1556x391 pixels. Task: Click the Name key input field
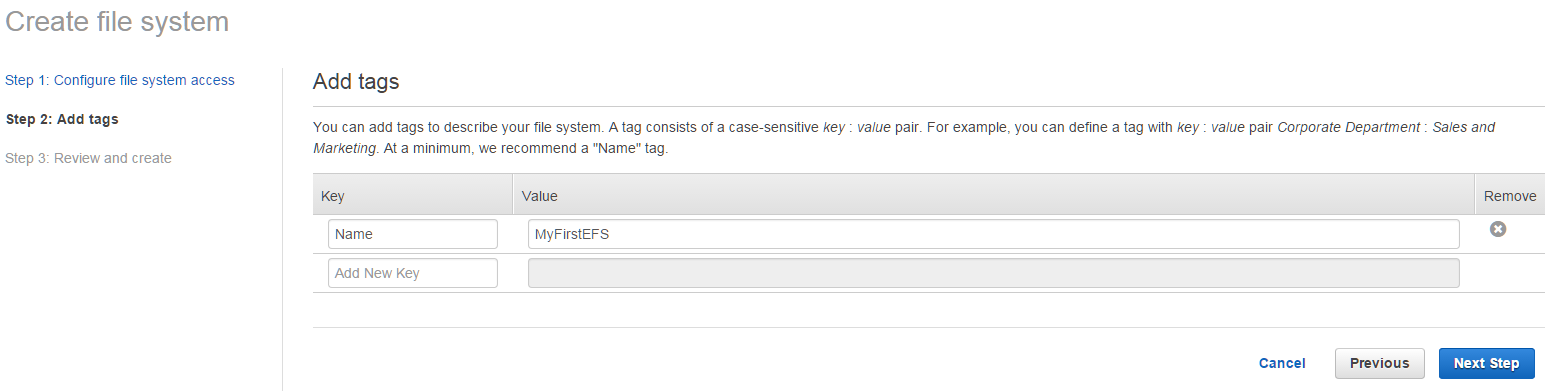[x=413, y=234]
